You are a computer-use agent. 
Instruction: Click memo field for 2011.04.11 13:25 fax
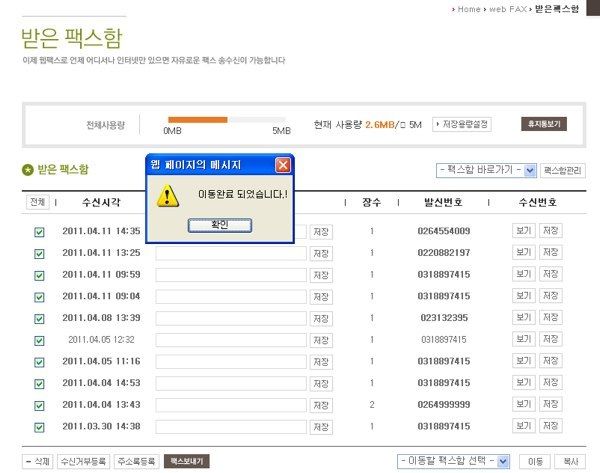pyautogui.click(x=231, y=254)
